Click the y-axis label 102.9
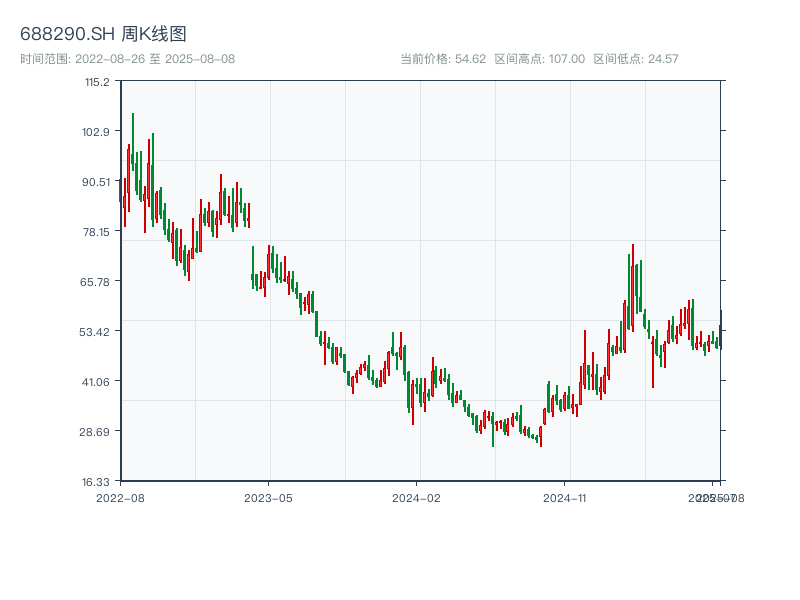This screenshot has height=600, width=800. (x=96, y=132)
